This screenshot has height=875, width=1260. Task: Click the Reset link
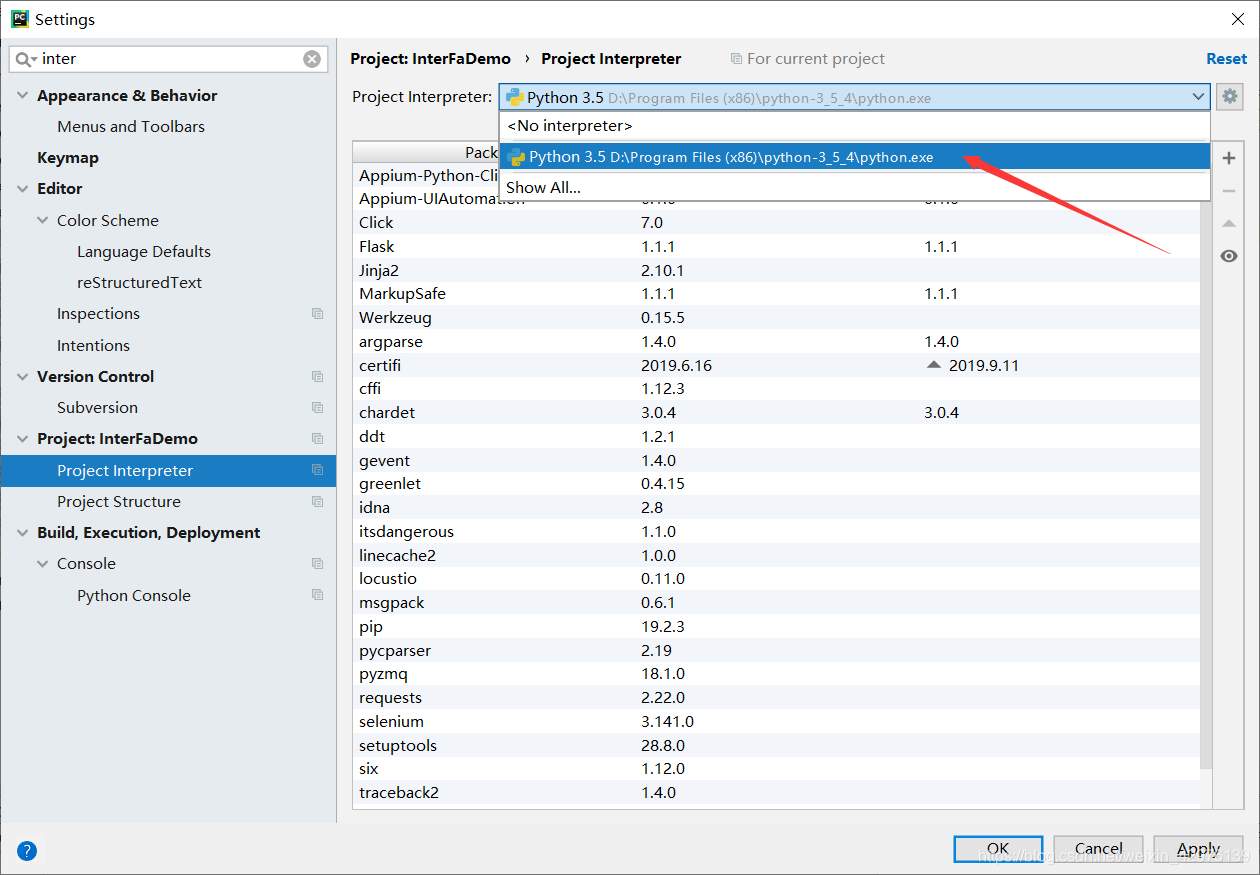tap(1226, 59)
